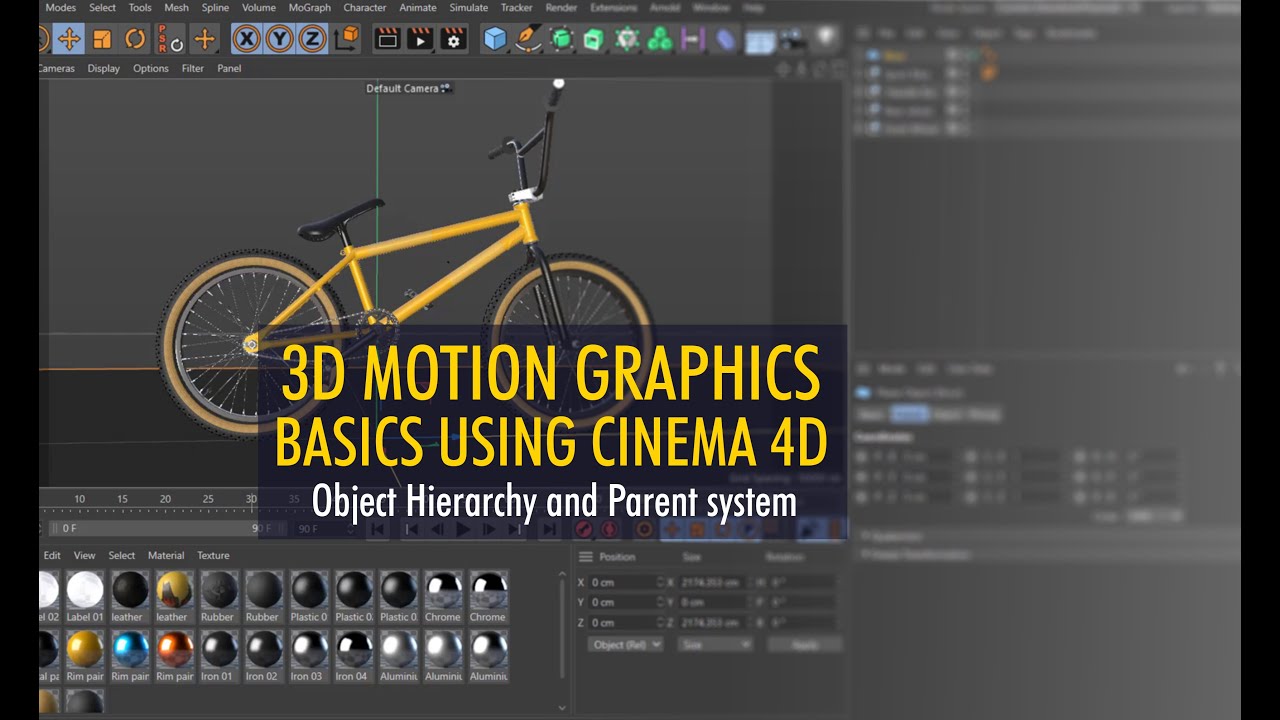Screen dimensions: 1280x720
Task: Add a Light object from toolbar
Action: pyautogui.click(x=825, y=39)
